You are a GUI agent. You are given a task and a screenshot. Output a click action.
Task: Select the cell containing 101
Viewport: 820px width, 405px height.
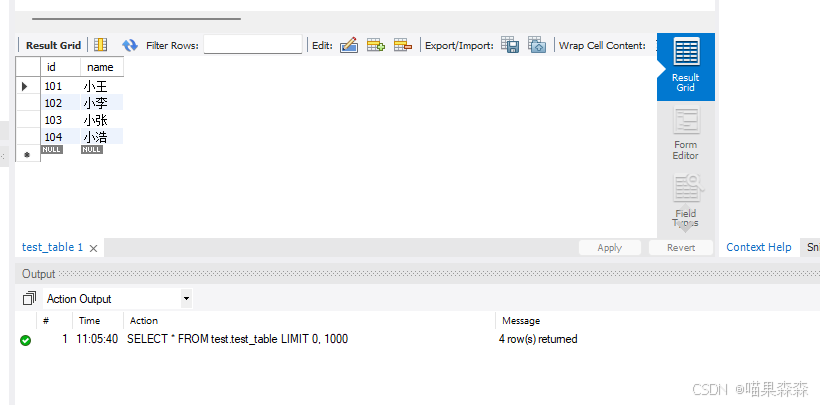tap(61, 86)
